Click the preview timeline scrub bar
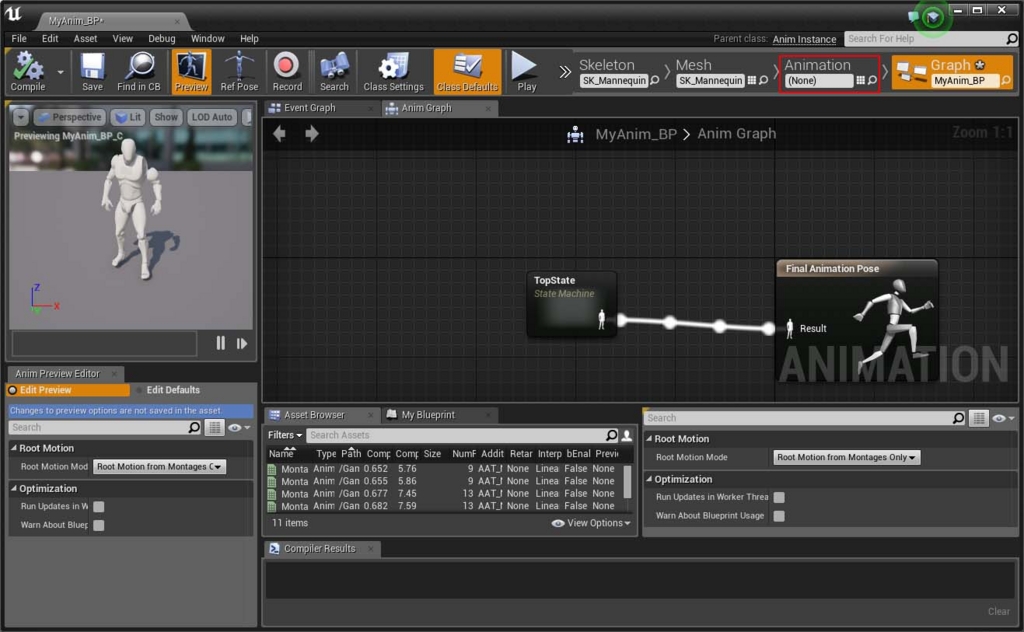 [104, 343]
